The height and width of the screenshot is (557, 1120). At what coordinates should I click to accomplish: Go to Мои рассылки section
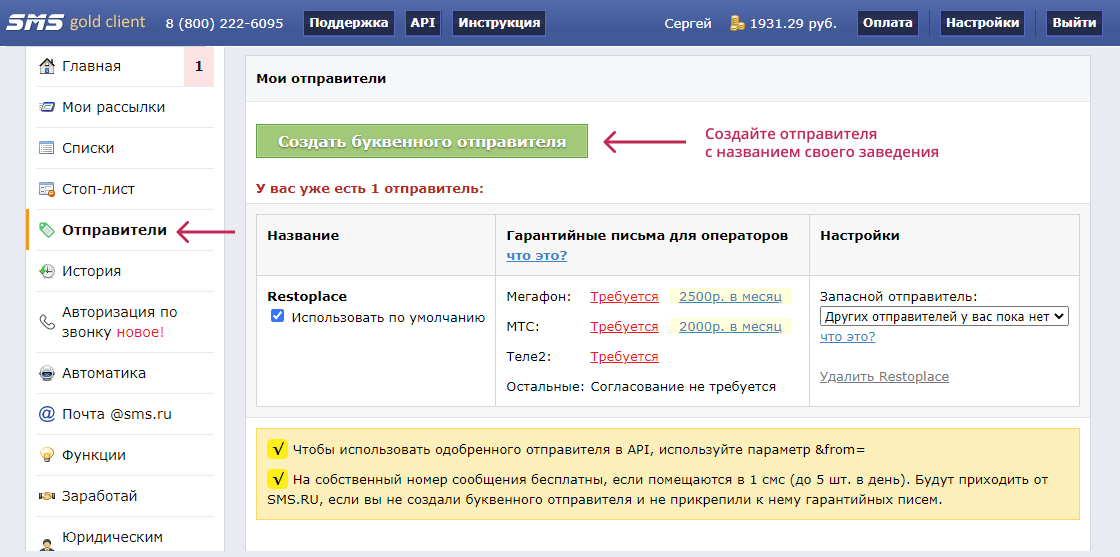[114, 107]
